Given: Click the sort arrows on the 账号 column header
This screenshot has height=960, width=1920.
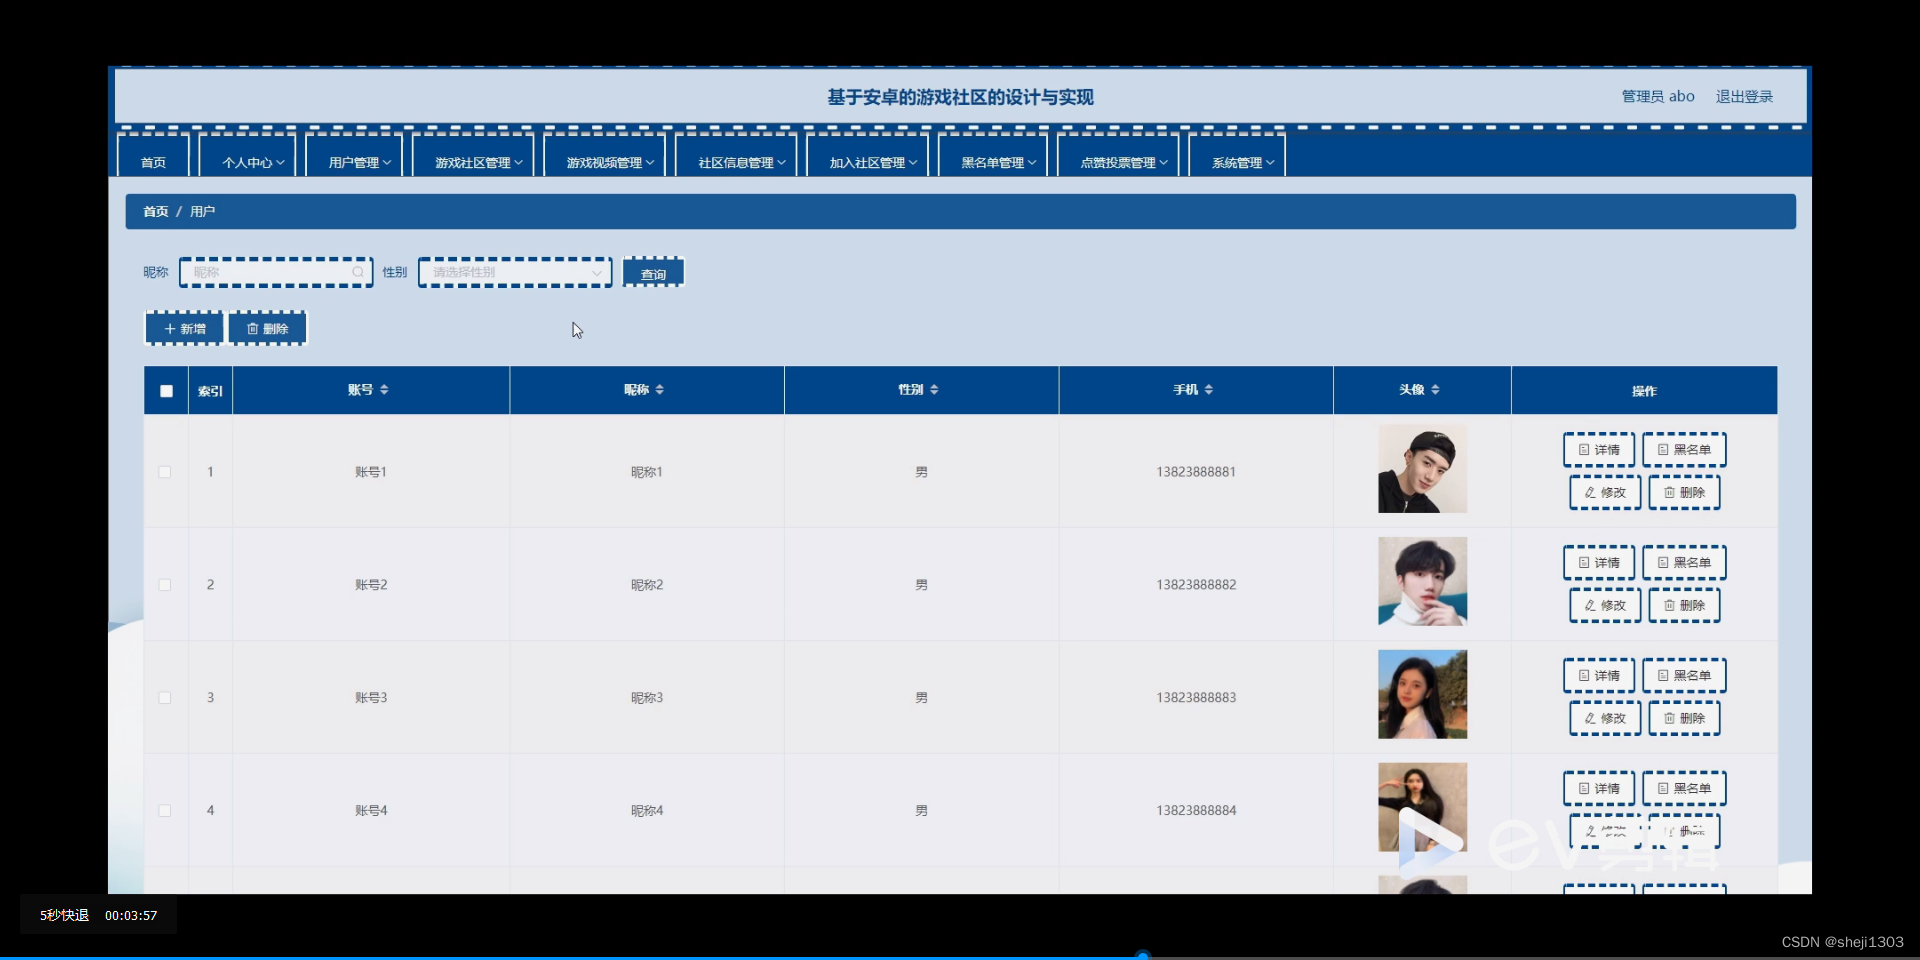Looking at the screenshot, I should pyautogui.click(x=385, y=390).
